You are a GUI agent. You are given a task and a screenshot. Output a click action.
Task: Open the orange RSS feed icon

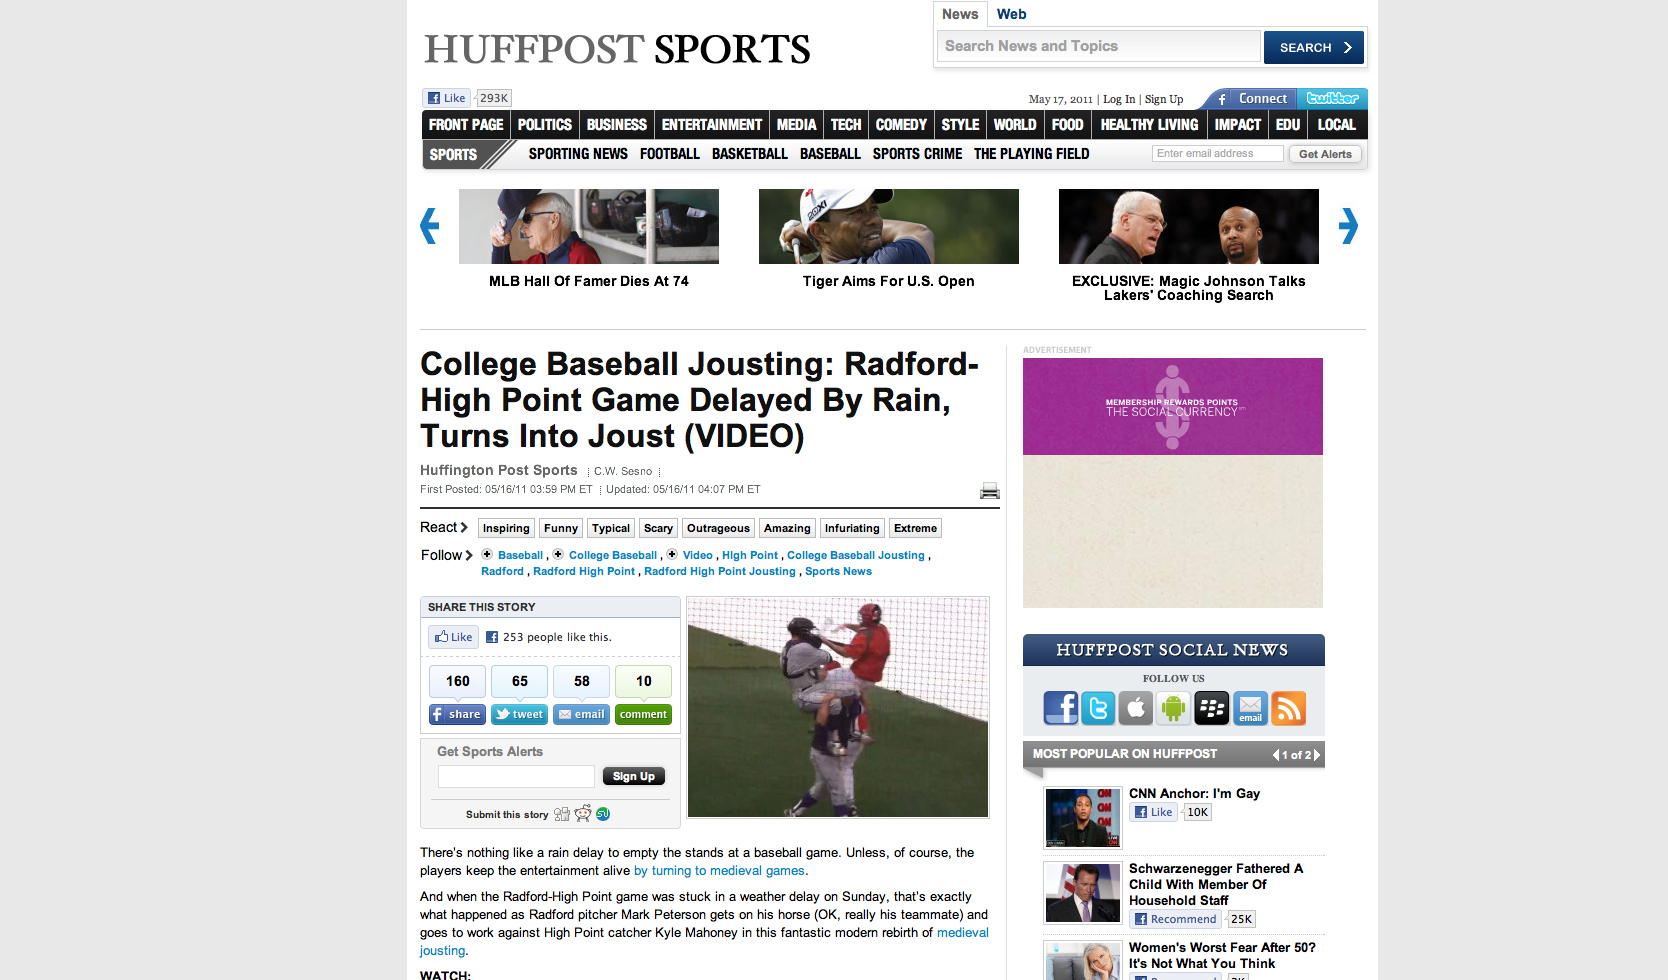pos(1288,708)
